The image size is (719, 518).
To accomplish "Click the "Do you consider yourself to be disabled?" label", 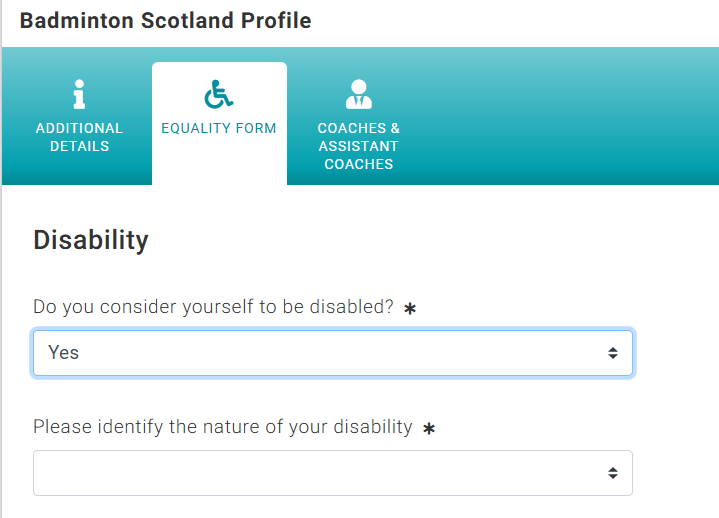I will [x=213, y=307].
